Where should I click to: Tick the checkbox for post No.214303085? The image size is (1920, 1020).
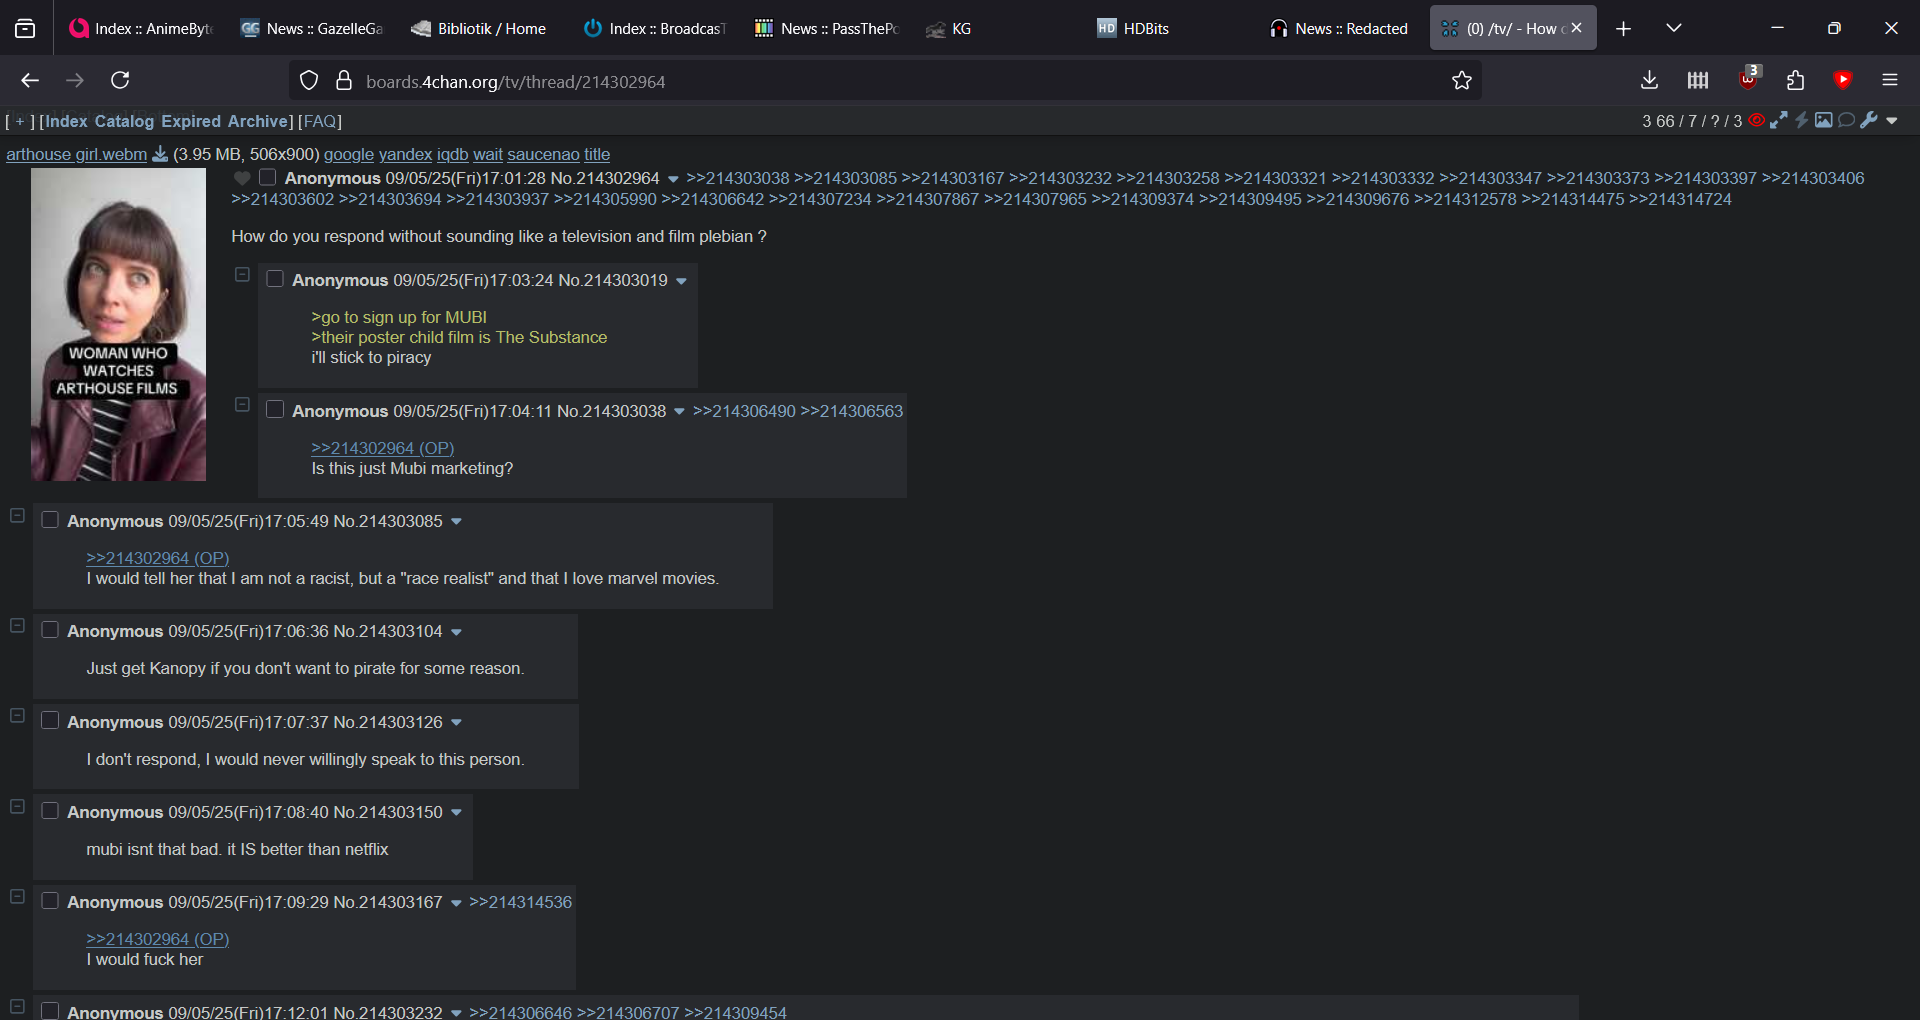click(50, 520)
